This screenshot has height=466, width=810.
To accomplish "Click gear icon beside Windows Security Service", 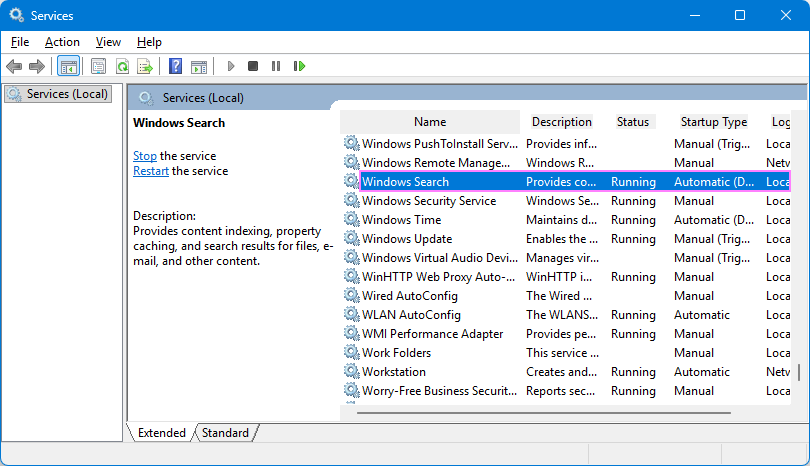I will click(x=352, y=200).
